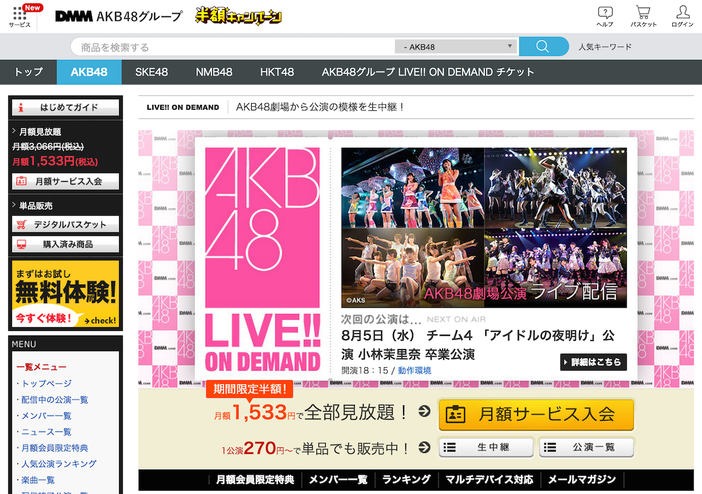Click the DMM AKB48 Group logo
Screen dimensions: 702x494
(119, 17)
